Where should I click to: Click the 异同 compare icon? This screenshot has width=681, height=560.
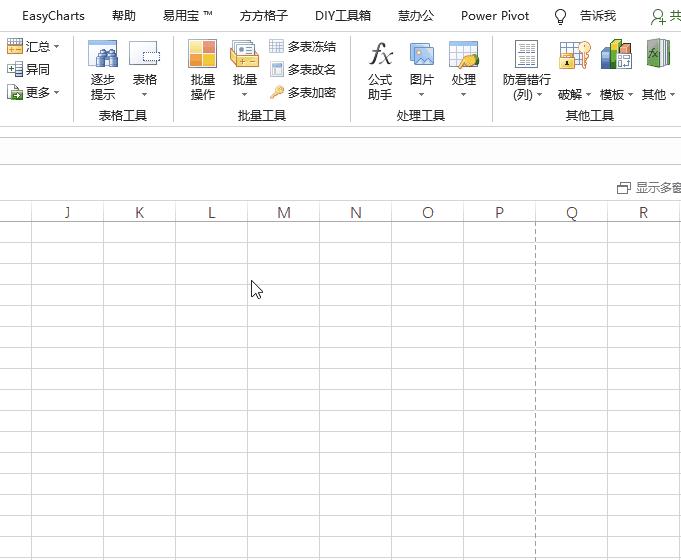pos(15,69)
